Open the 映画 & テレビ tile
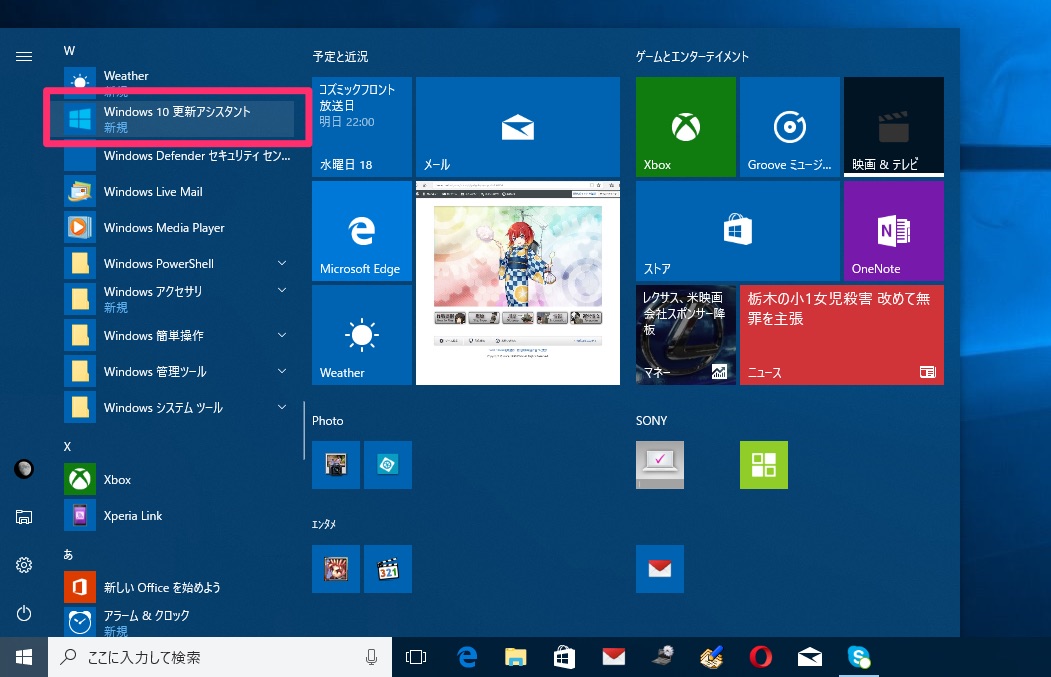The width and height of the screenshot is (1051, 677). coord(893,127)
